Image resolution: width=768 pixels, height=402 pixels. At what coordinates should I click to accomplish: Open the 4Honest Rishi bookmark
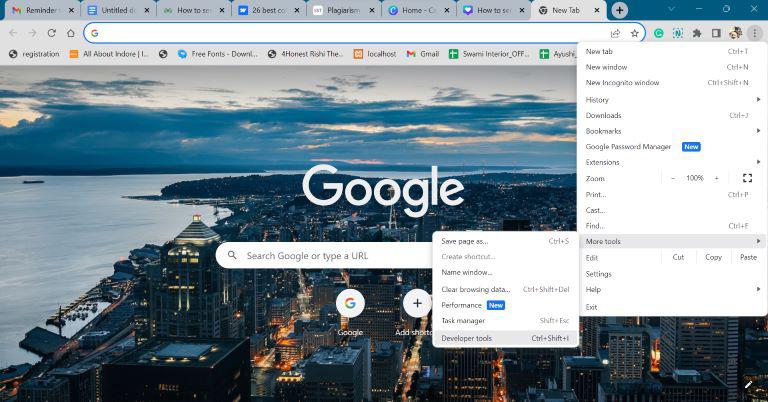(305, 54)
